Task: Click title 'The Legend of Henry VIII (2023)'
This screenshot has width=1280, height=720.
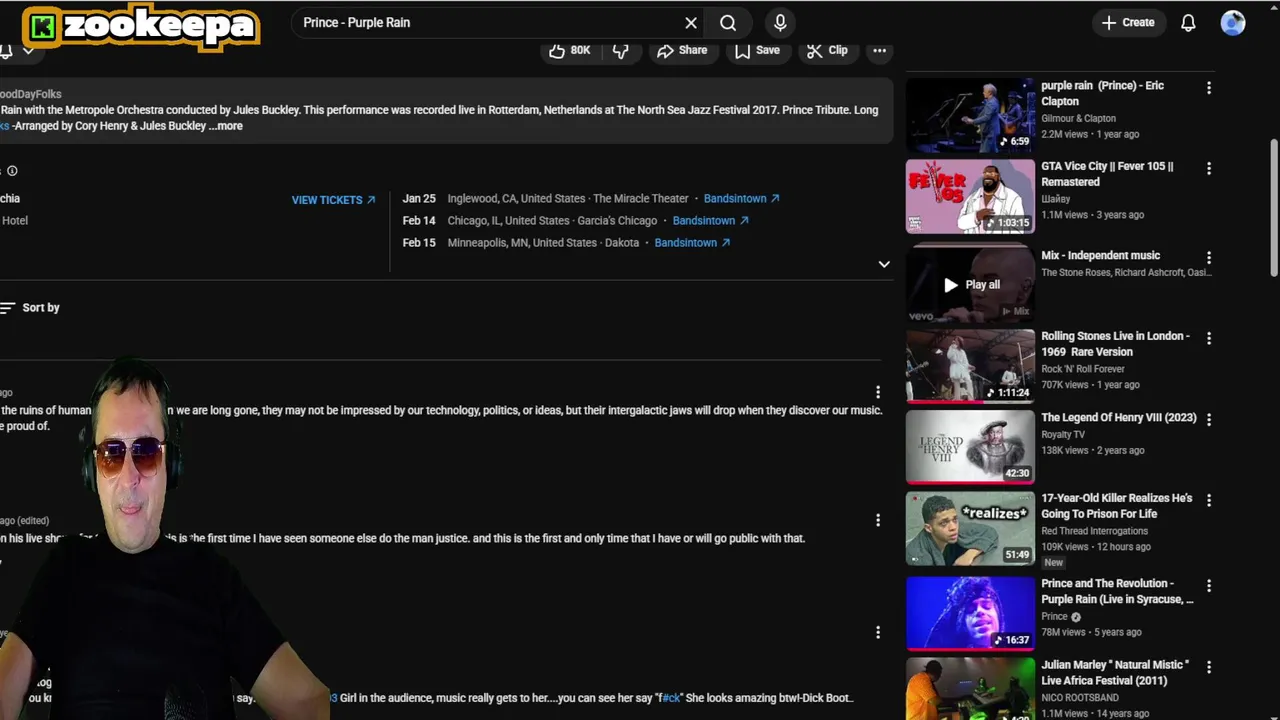Action: pos(1118,418)
